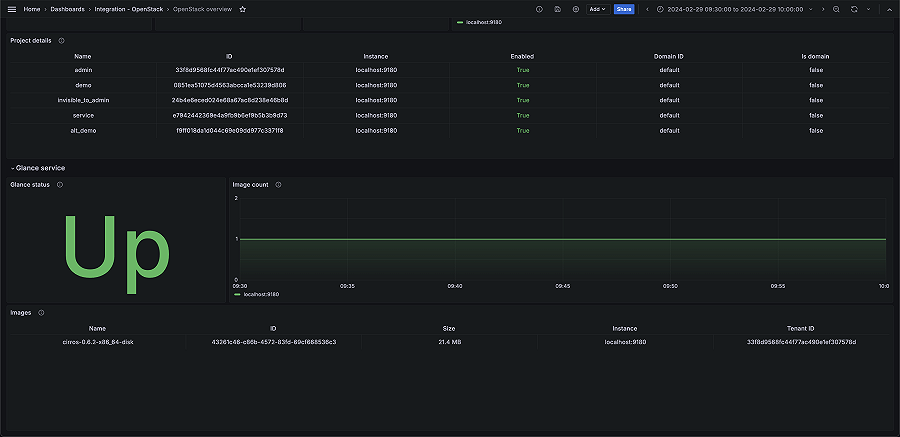Toggle localhost:9180 series in Image count legend

coord(260,294)
